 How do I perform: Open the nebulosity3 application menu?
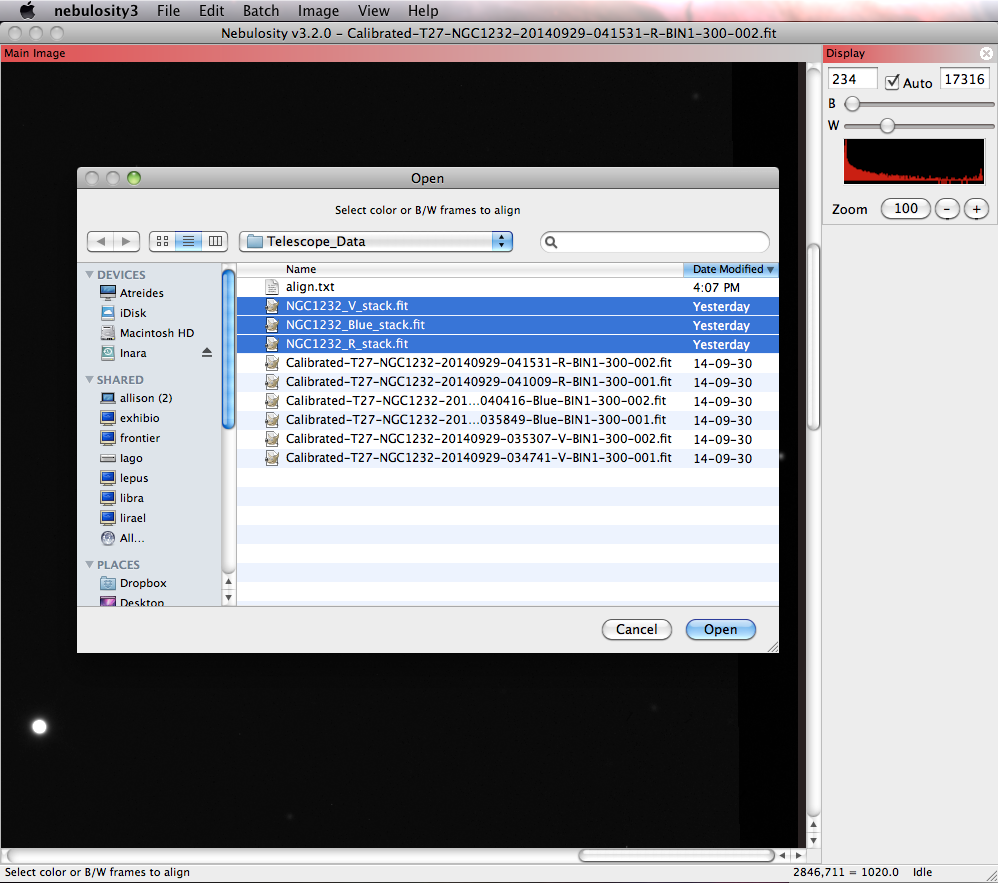click(95, 11)
